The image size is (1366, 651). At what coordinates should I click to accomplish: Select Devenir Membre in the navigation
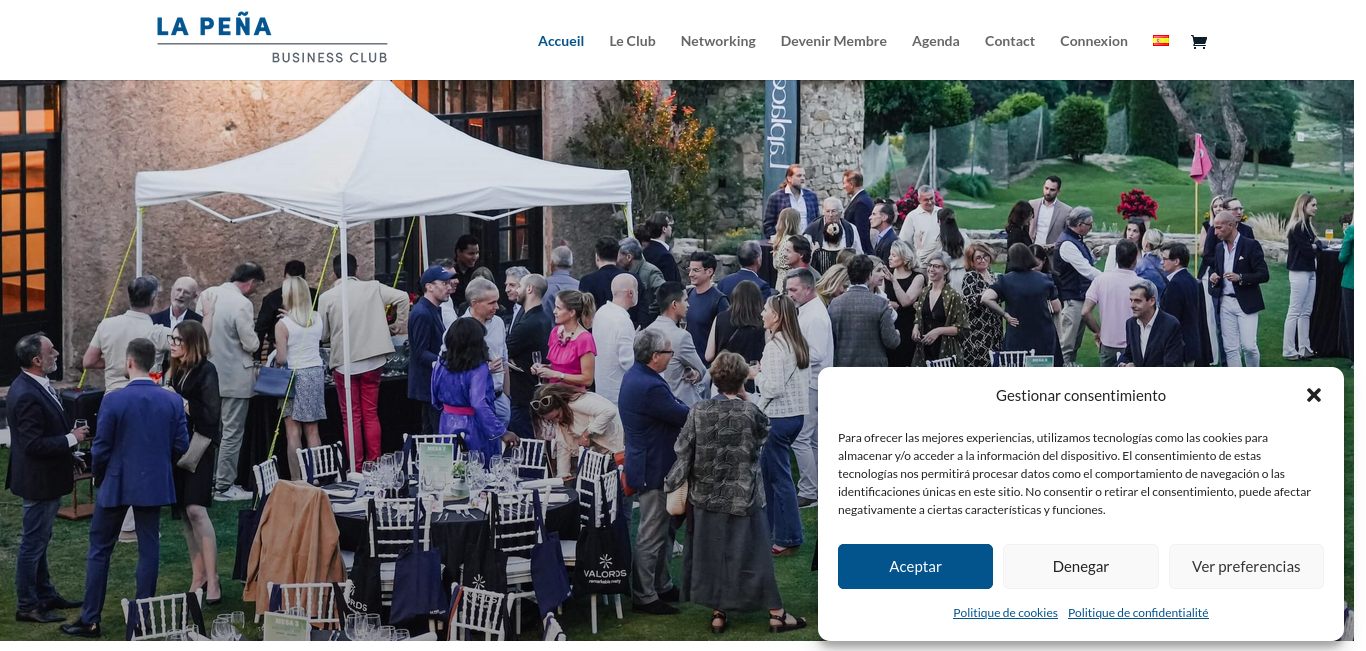coord(834,41)
